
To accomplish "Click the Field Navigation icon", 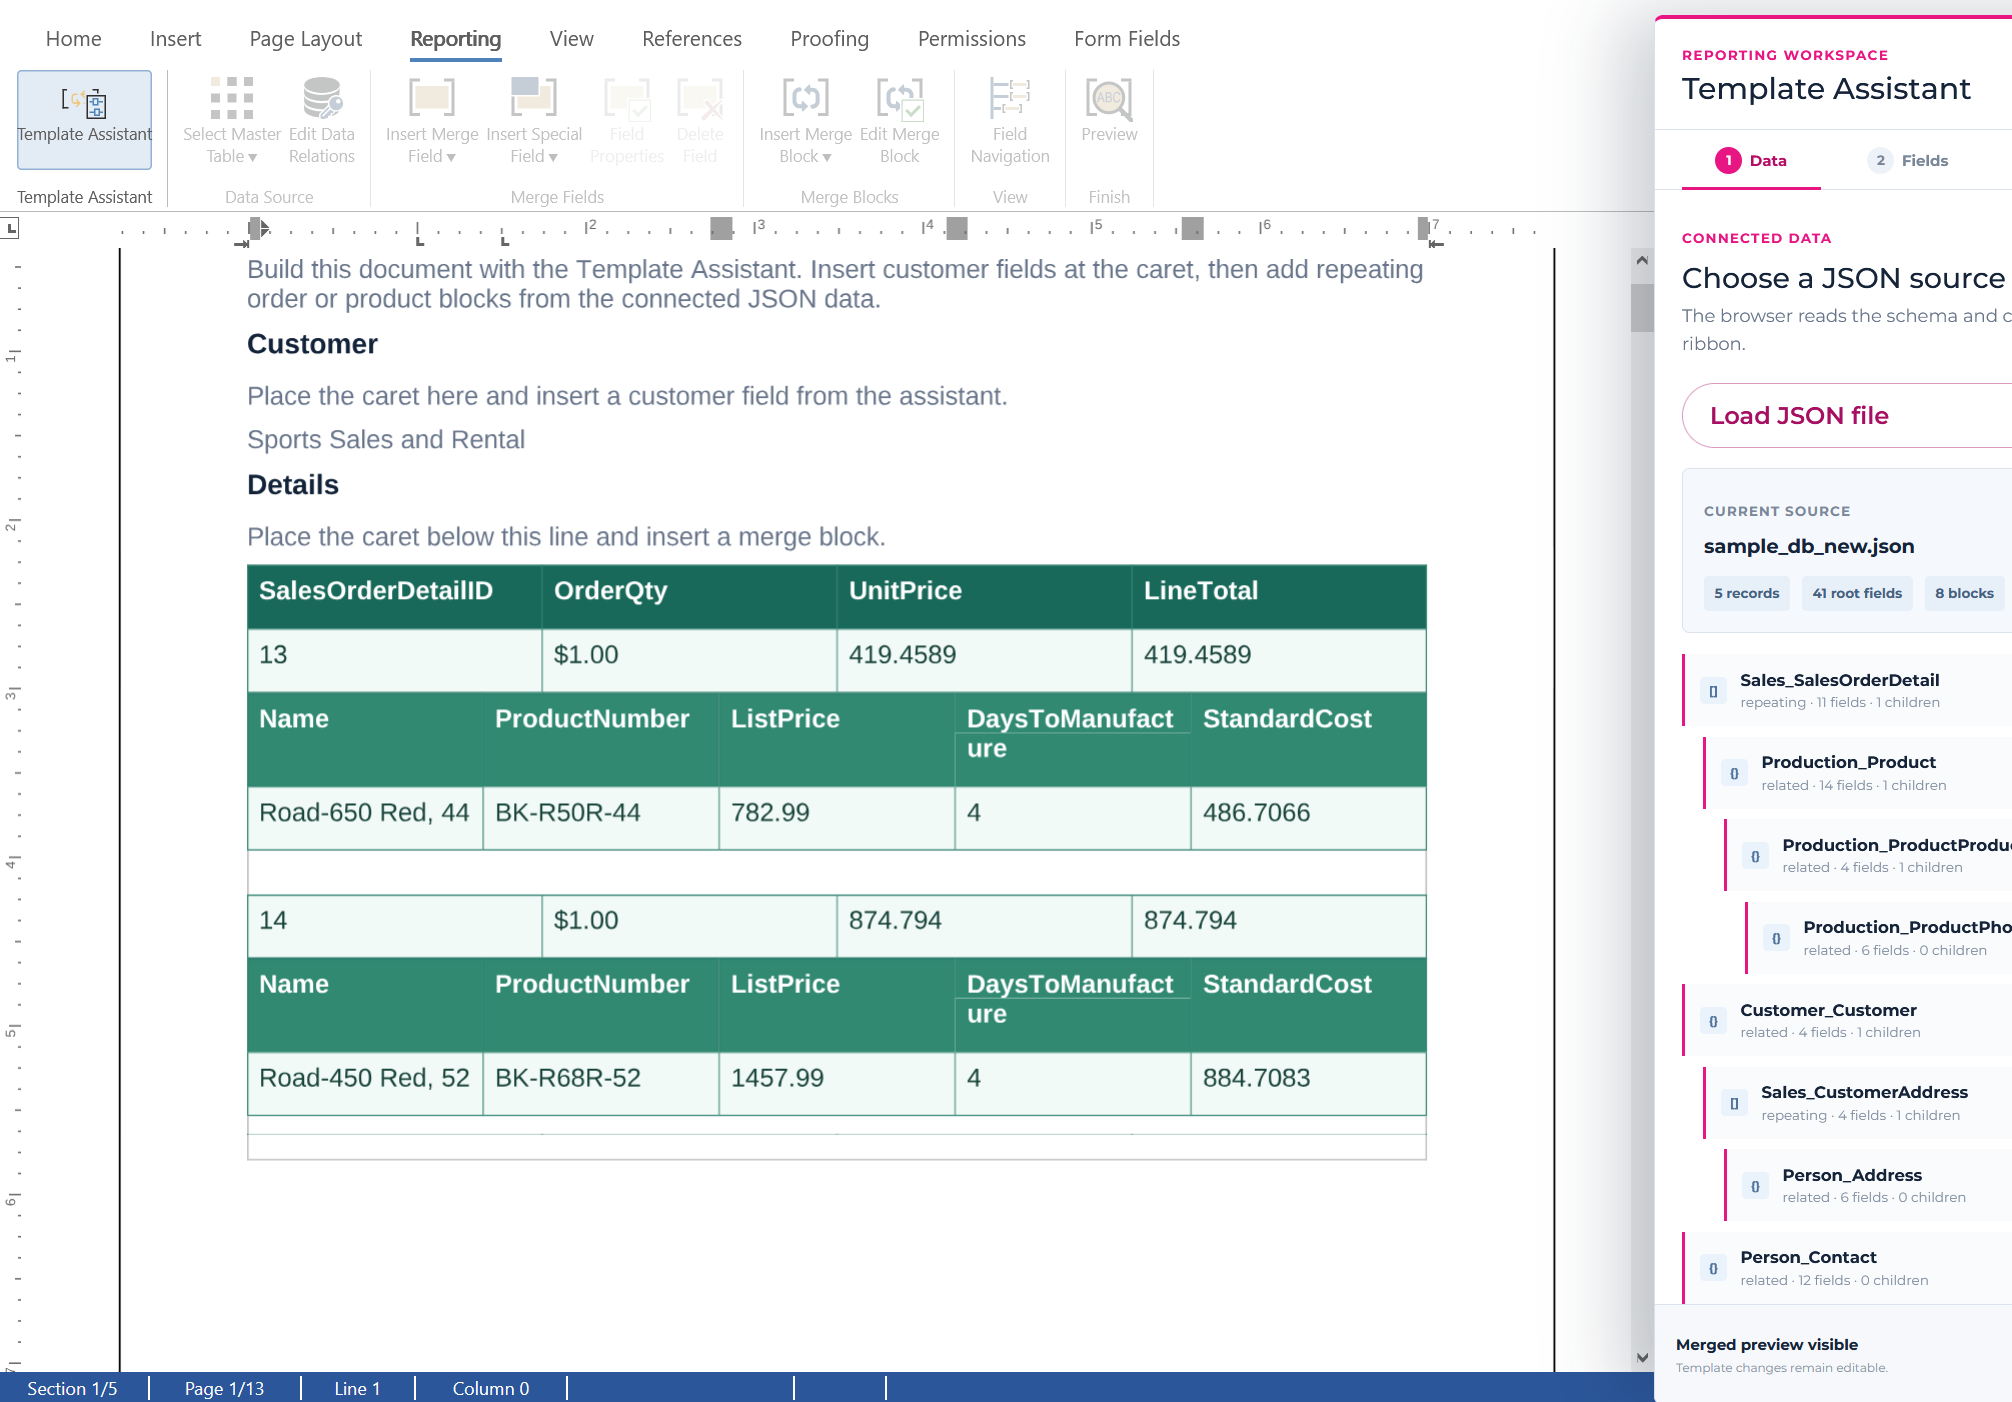I will [1010, 121].
